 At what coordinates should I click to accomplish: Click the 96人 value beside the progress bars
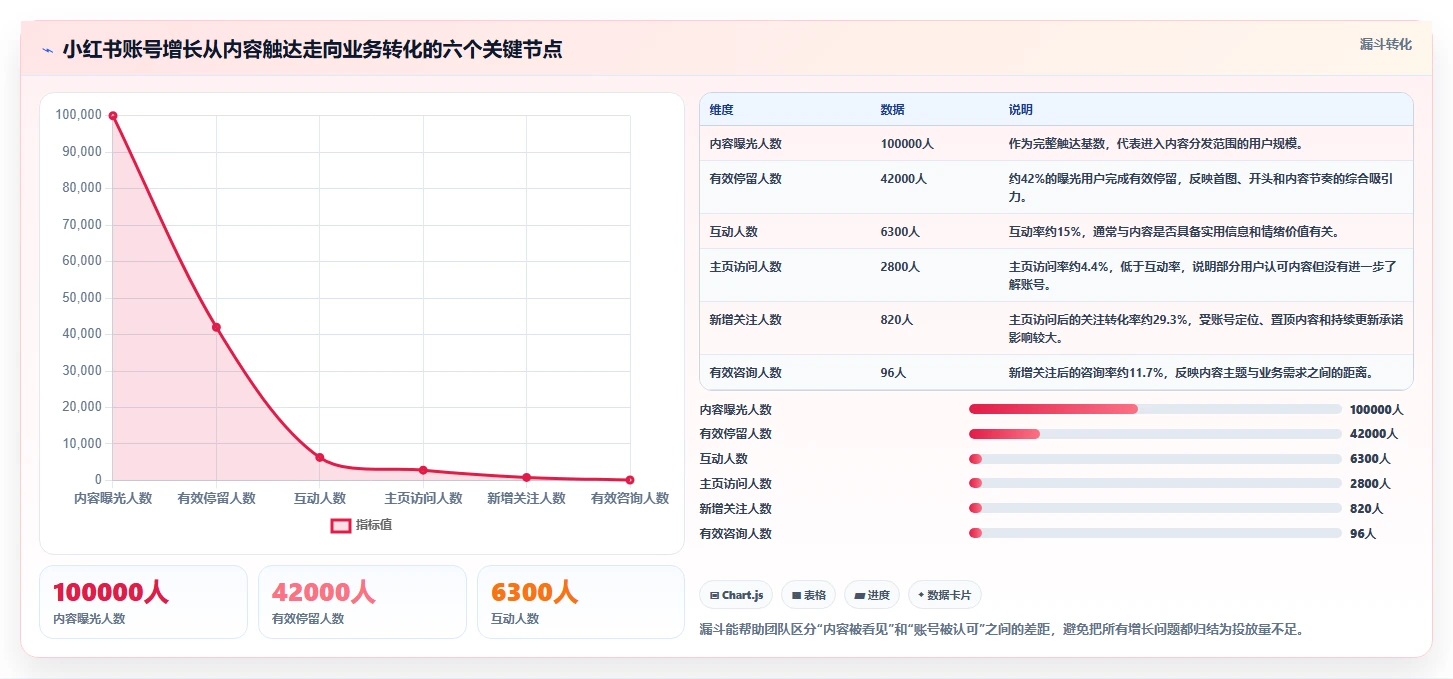point(1363,533)
